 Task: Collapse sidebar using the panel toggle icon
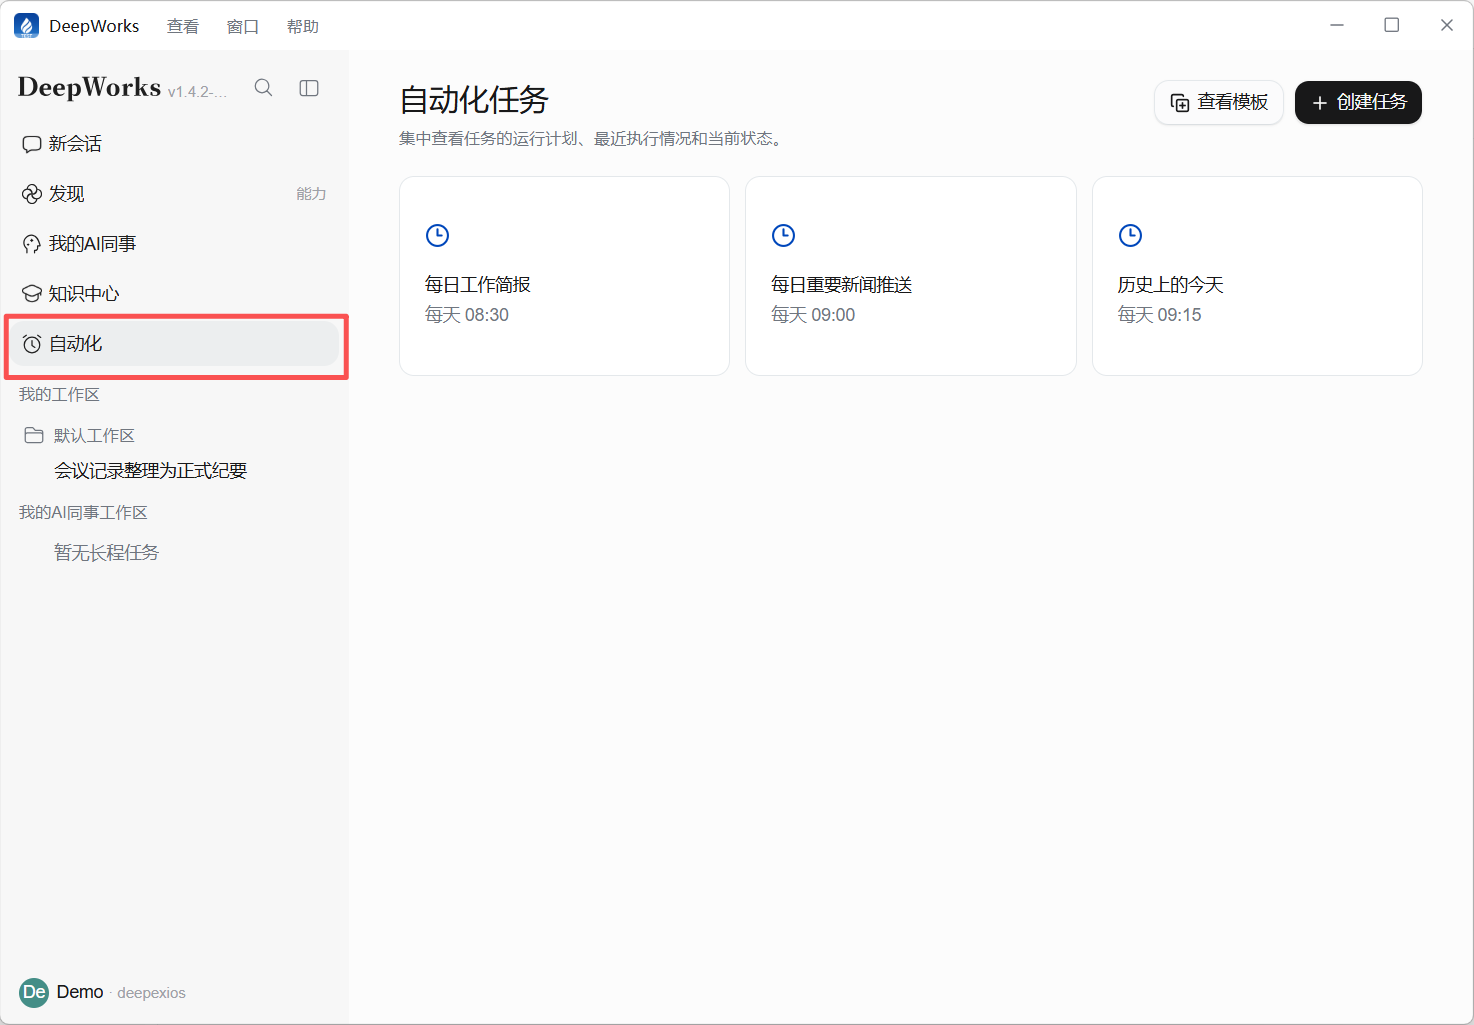[309, 88]
